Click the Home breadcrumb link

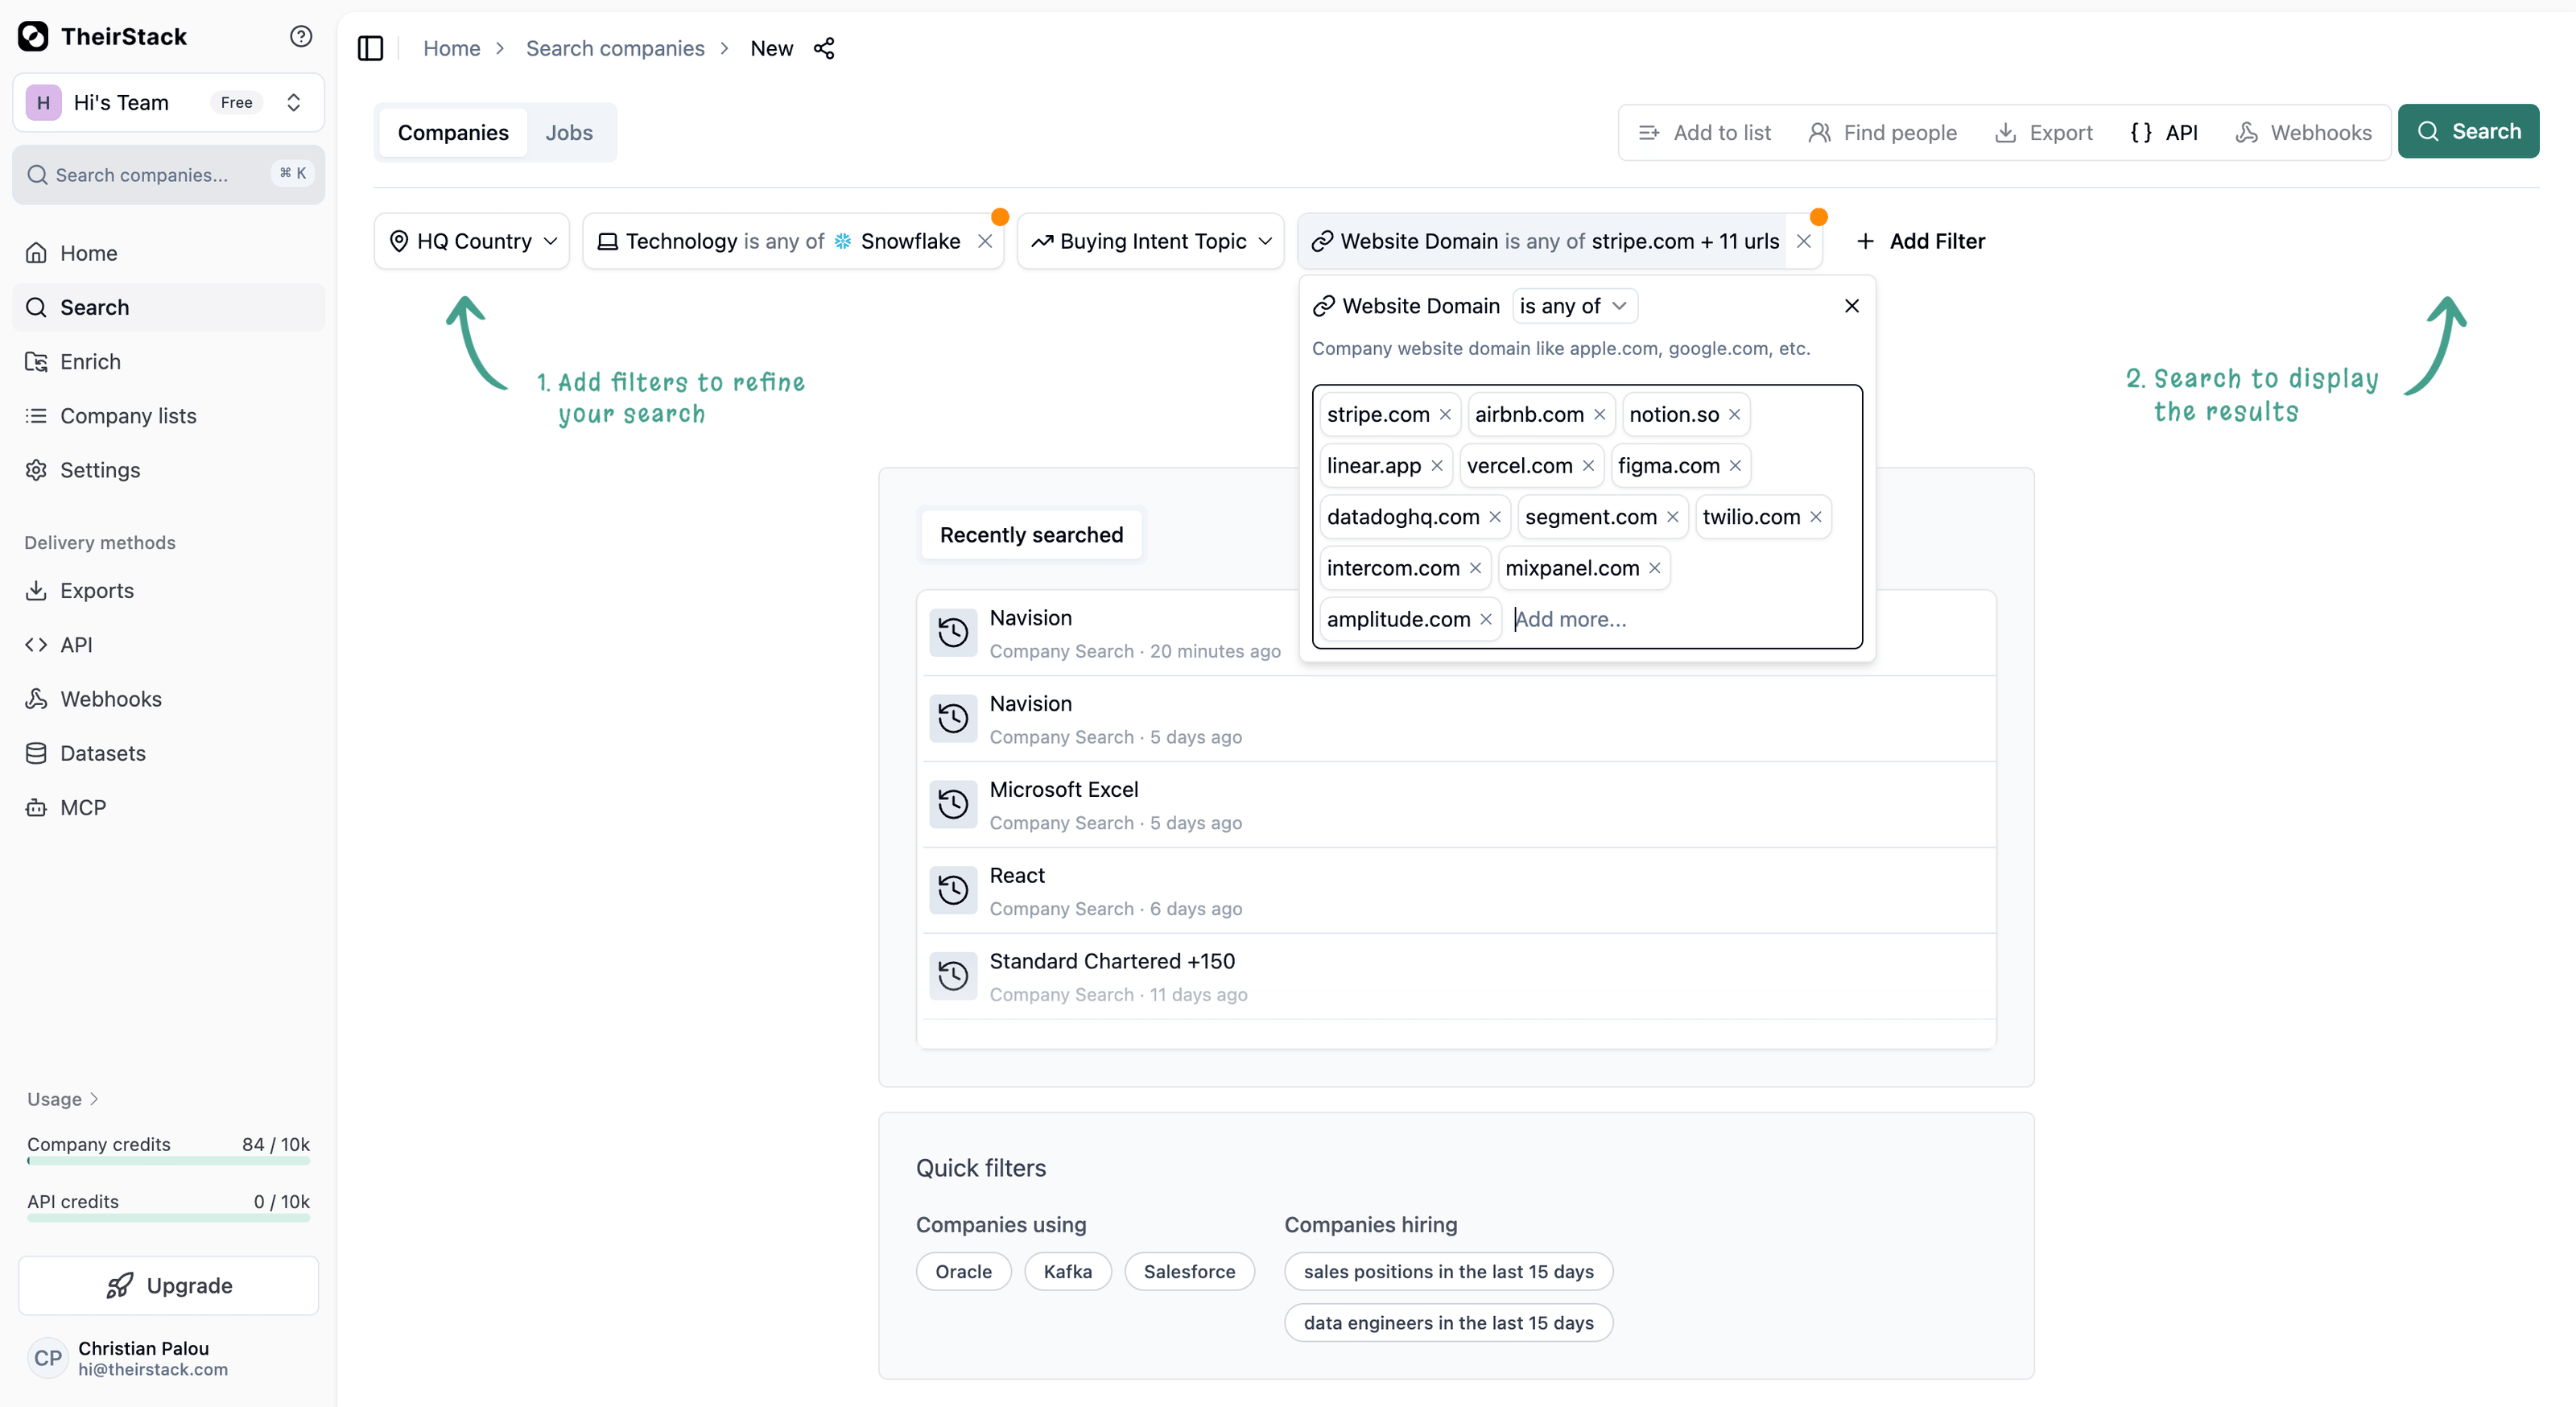(x=451, y=48)
